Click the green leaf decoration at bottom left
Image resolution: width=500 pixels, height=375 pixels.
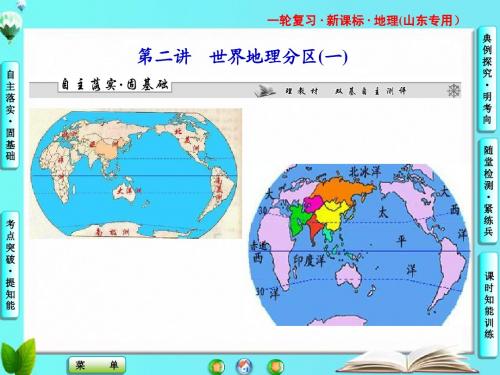click(x=18, y=357)
